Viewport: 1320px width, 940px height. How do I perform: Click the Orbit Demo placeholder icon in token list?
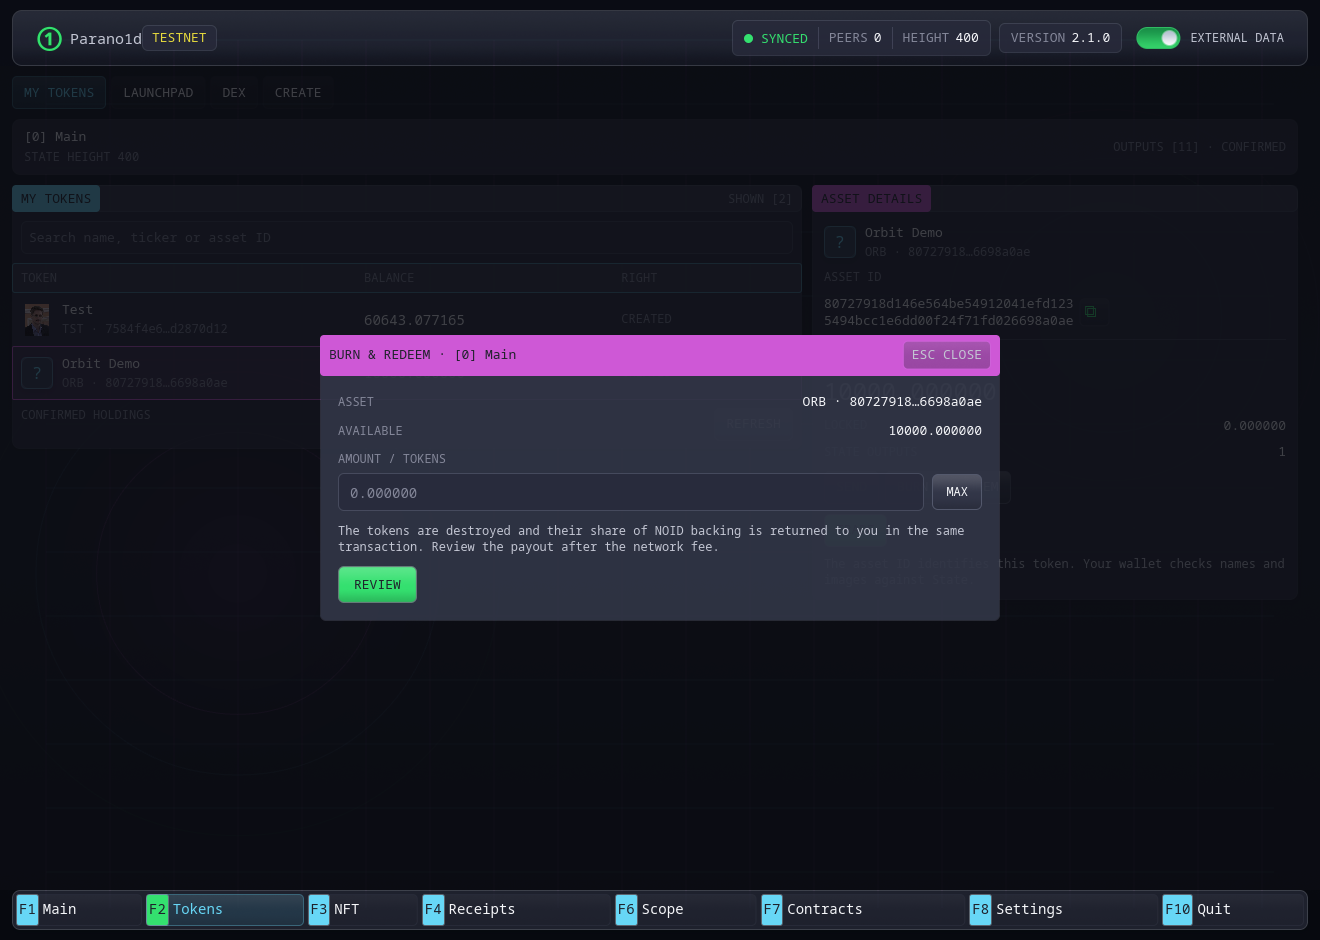[37, 373]
